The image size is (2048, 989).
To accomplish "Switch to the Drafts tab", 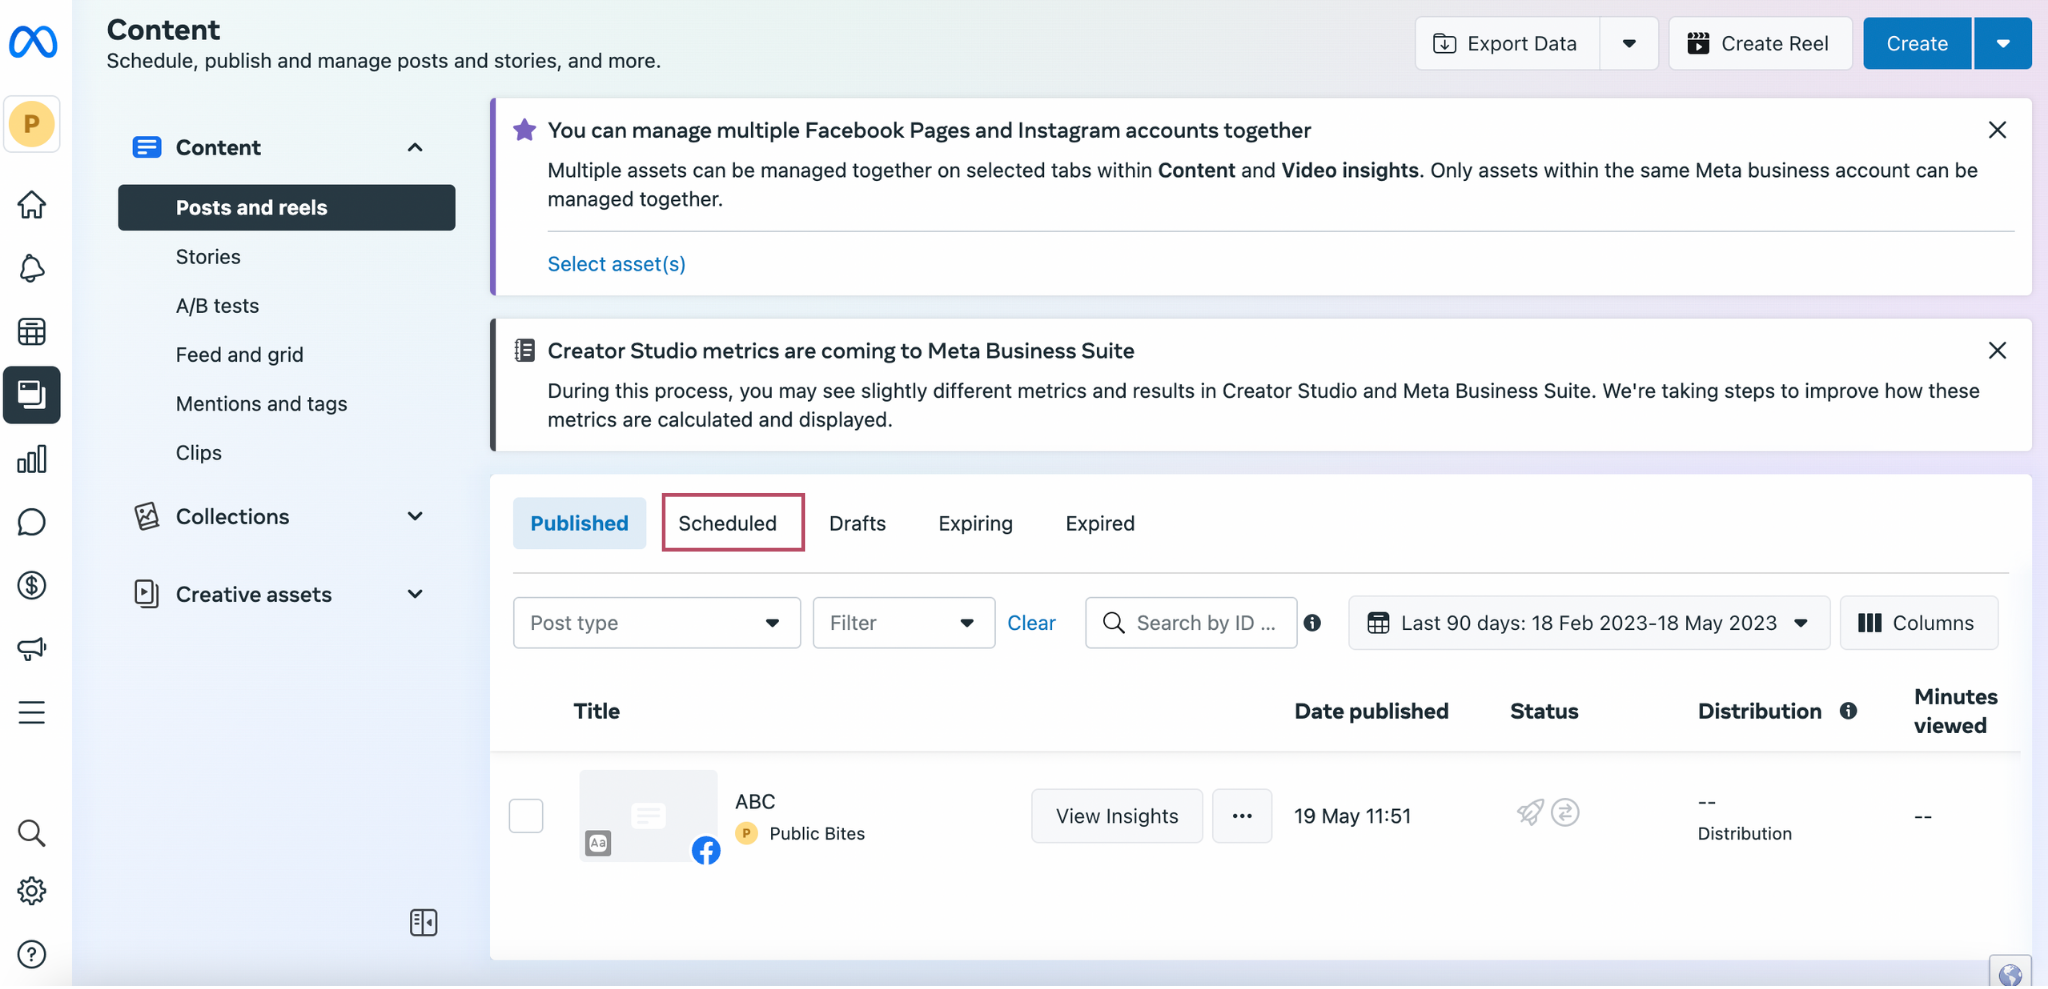I will (x=857, y=523).
